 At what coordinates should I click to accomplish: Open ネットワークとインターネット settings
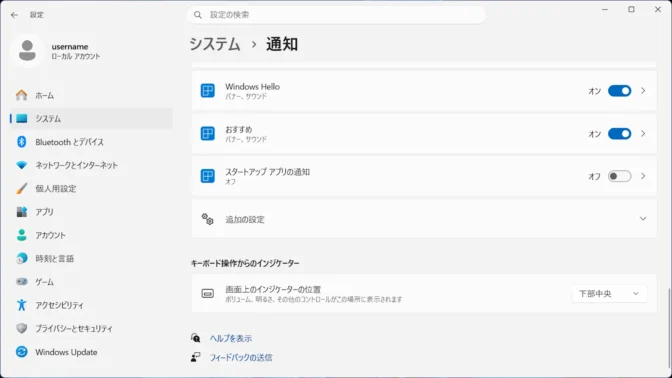coord(91,165)
